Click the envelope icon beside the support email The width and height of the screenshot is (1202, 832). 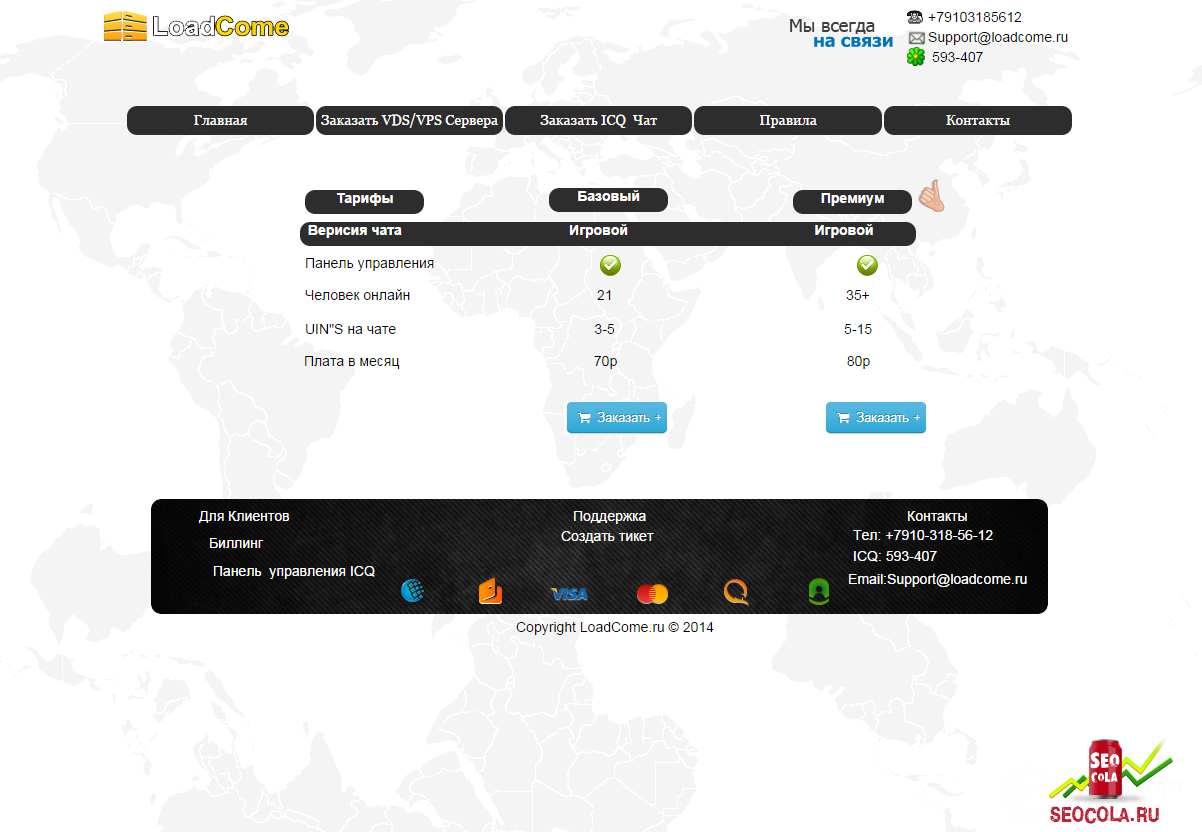(x=916, y=38)
